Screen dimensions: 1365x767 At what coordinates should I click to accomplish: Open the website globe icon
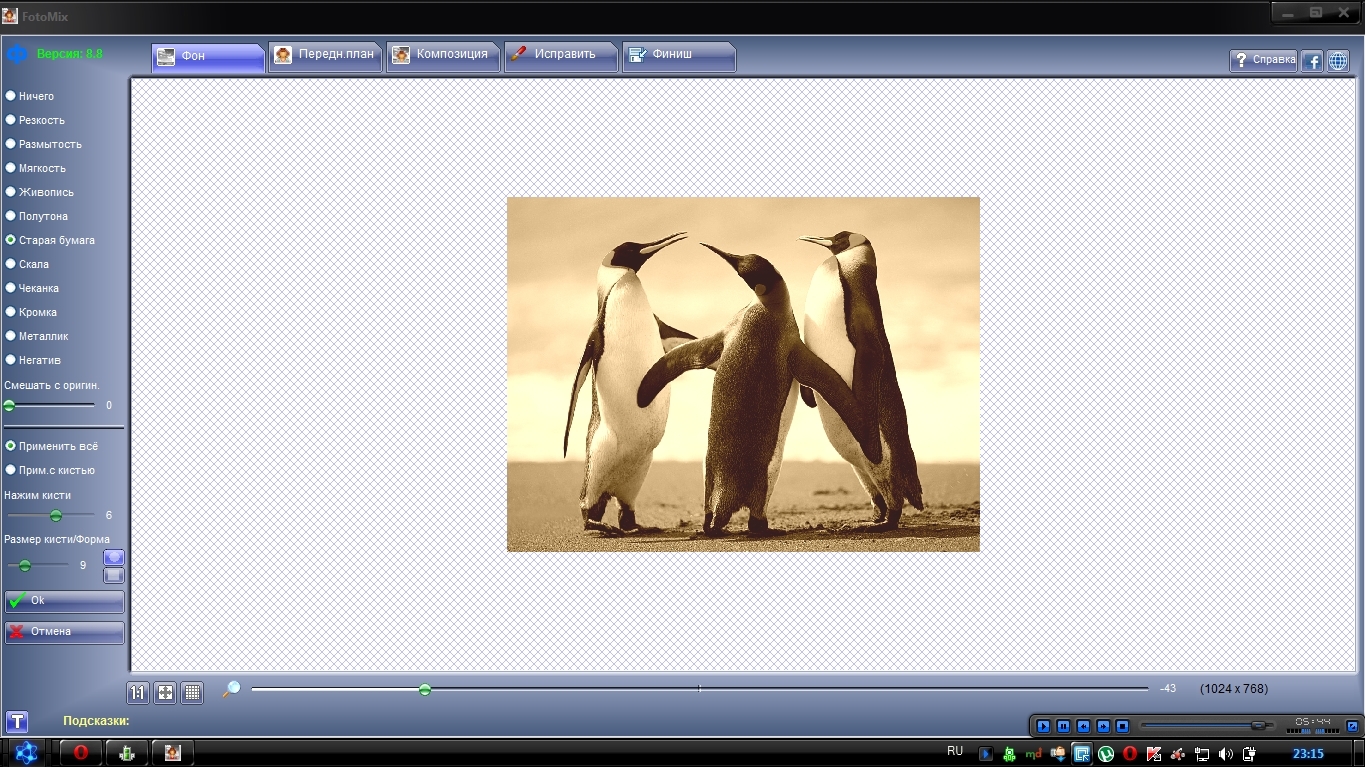point(1337,60)
